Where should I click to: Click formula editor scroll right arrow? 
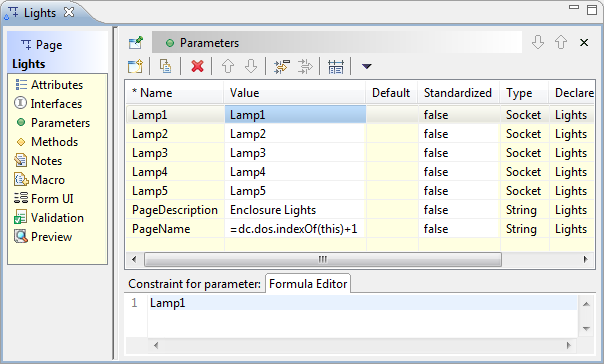pos(569,346)
